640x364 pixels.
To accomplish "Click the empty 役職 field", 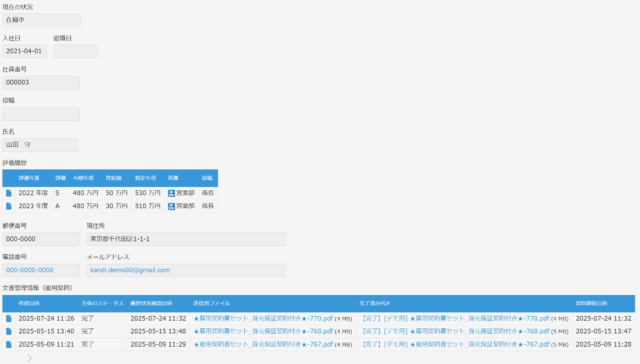I will point(41,114).
